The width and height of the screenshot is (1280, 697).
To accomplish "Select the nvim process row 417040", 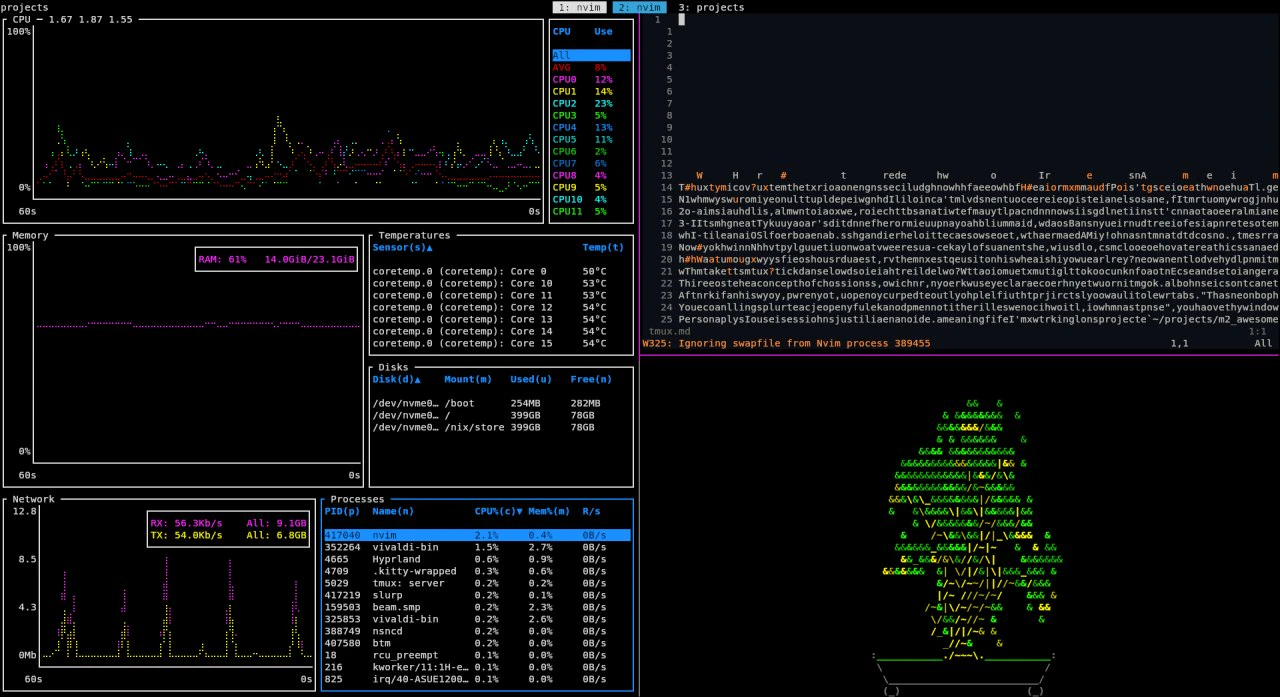I will point(477,535).
